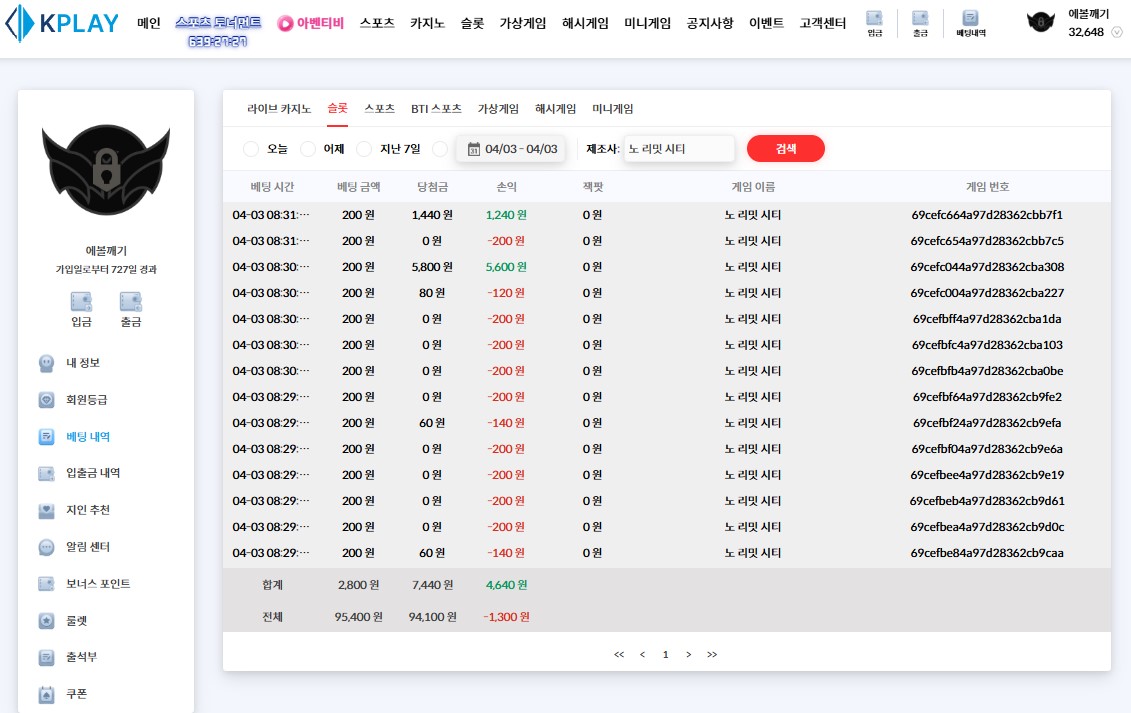
Task: Open the 04/03 - 04/03 date range picker
Action: [511, 149]
